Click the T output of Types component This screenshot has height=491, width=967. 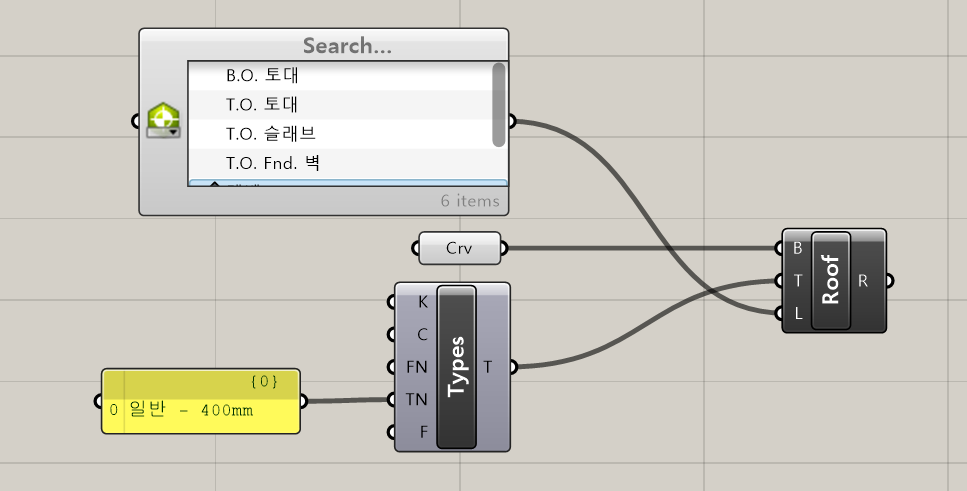pos(488,367)
